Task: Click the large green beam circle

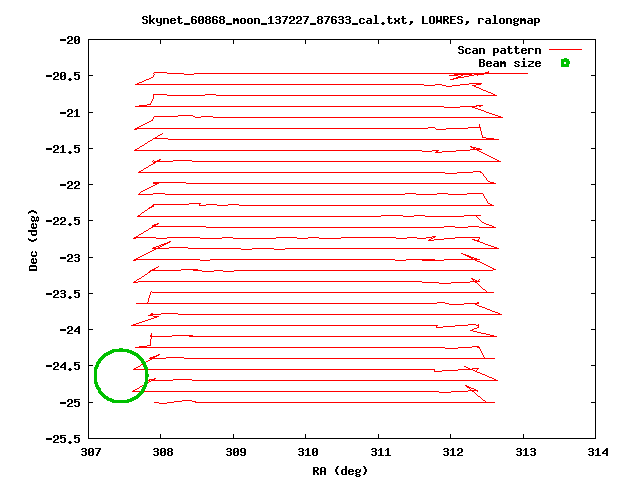Action: click(x=121, y=376)
